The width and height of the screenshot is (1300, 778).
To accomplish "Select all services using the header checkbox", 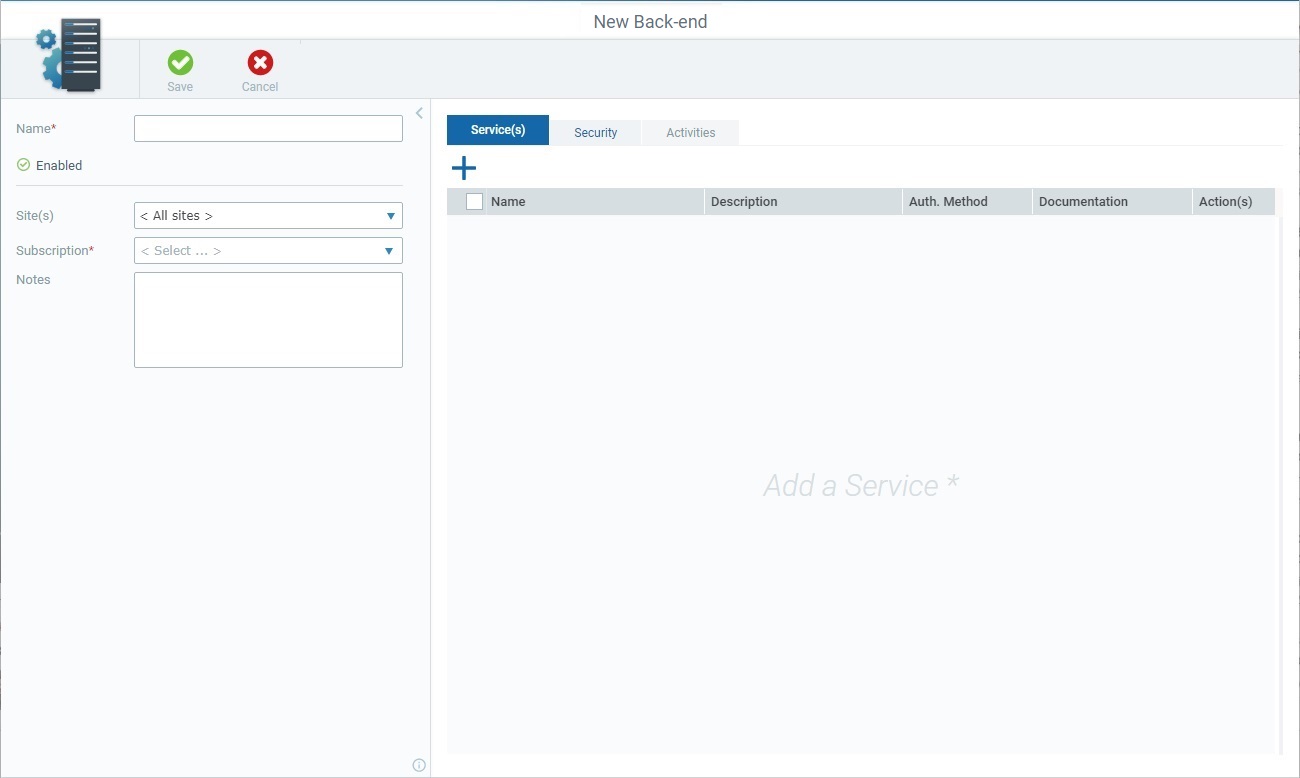I will pos(473,201).
